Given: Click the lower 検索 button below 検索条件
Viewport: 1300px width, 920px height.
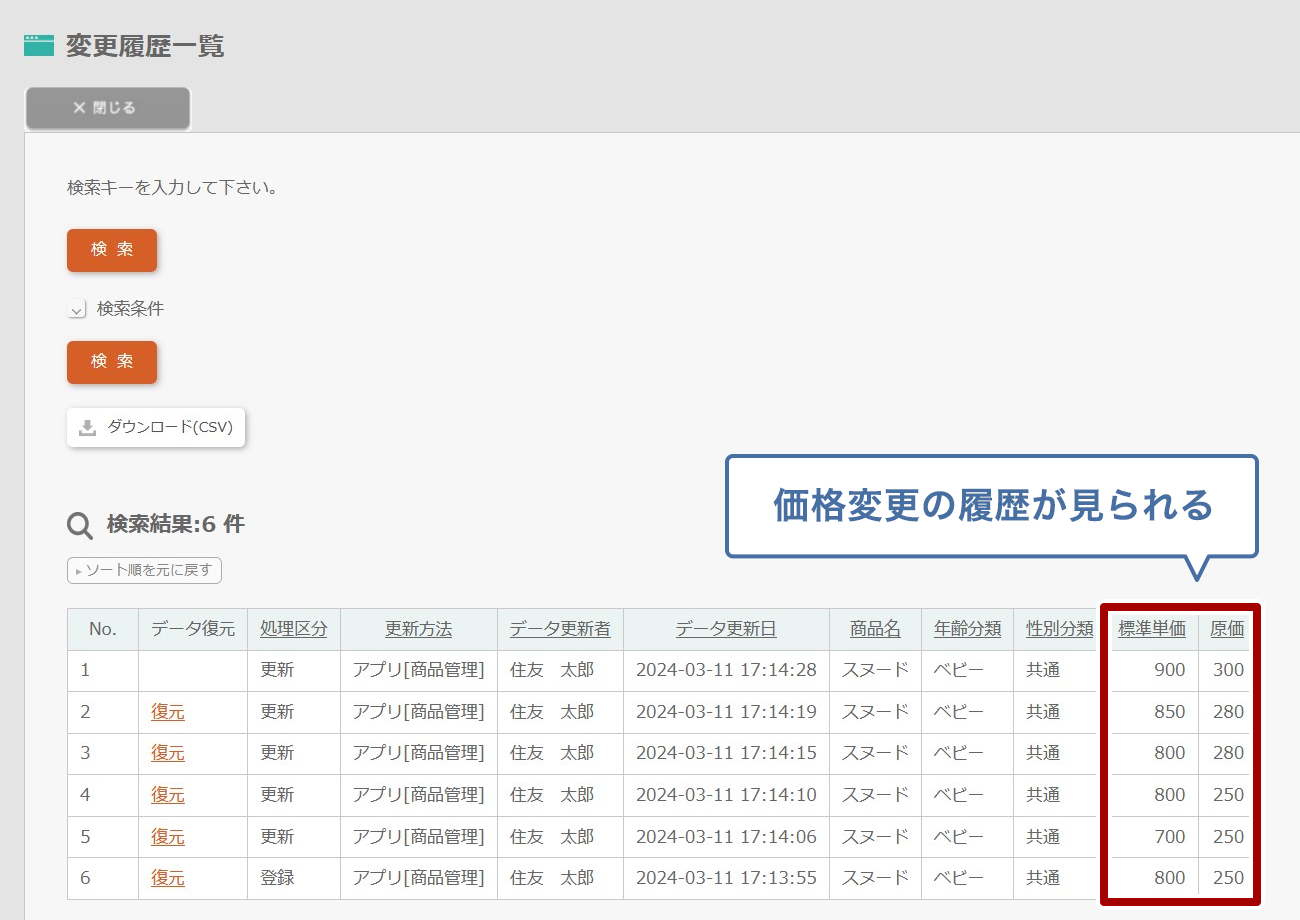Looking at the screenshot, I should pyautogui.click(x=112, y=362).
